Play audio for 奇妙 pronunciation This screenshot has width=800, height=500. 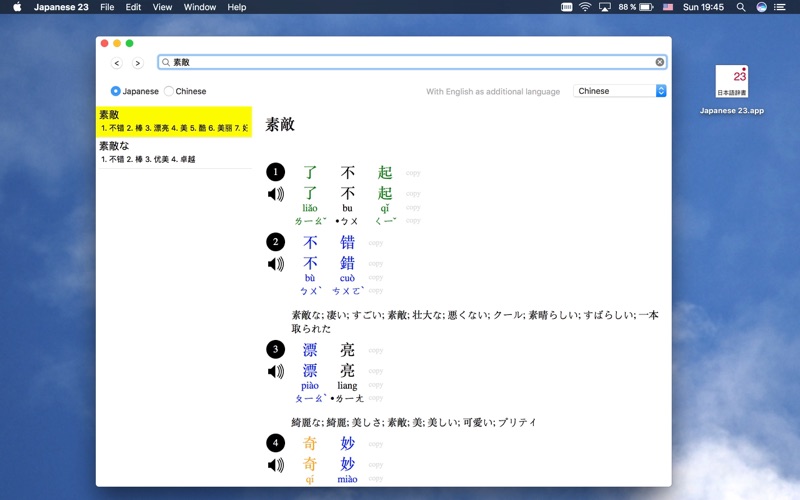pyautogui.click(x=276, y=465)
